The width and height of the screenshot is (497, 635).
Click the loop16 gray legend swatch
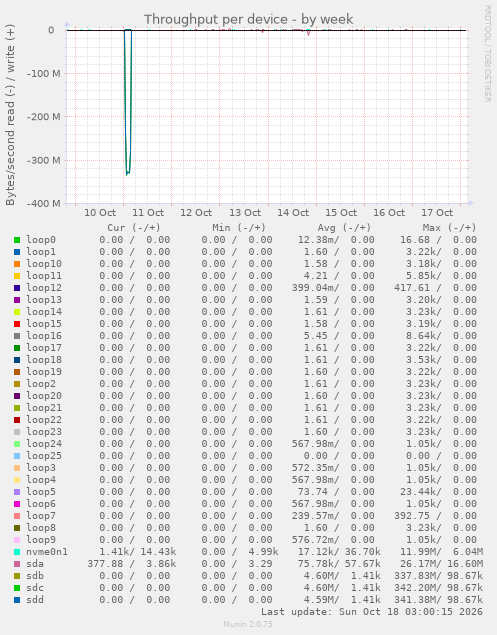(17, 336)
